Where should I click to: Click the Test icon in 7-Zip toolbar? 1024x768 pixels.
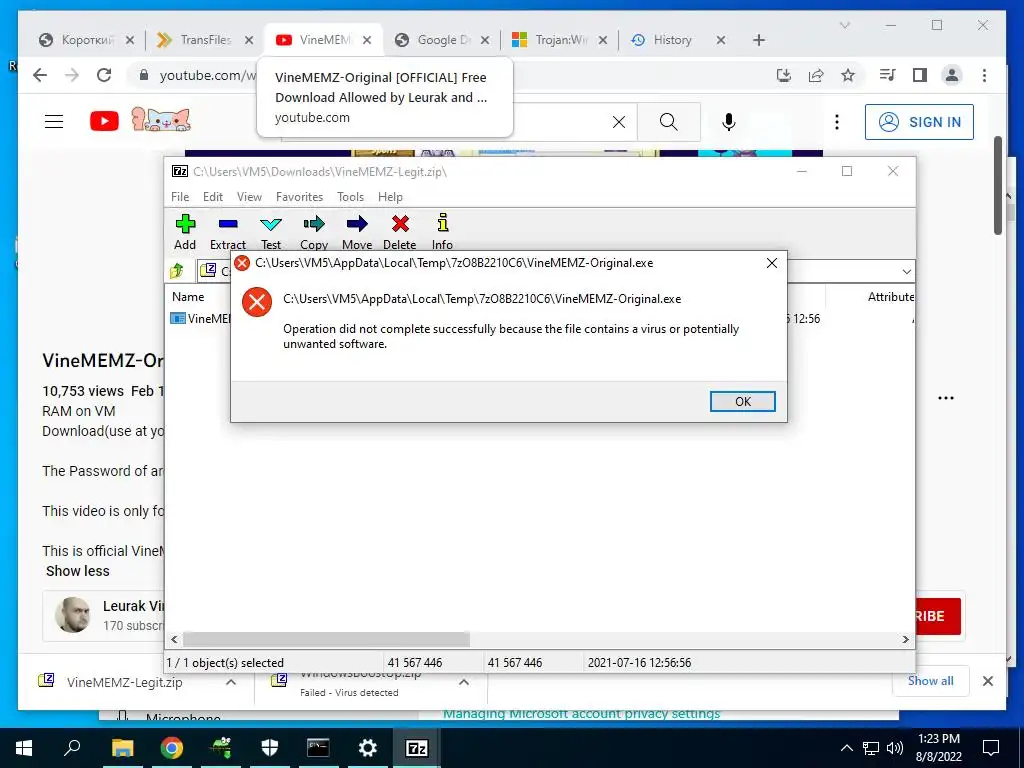tap(271, 224)
